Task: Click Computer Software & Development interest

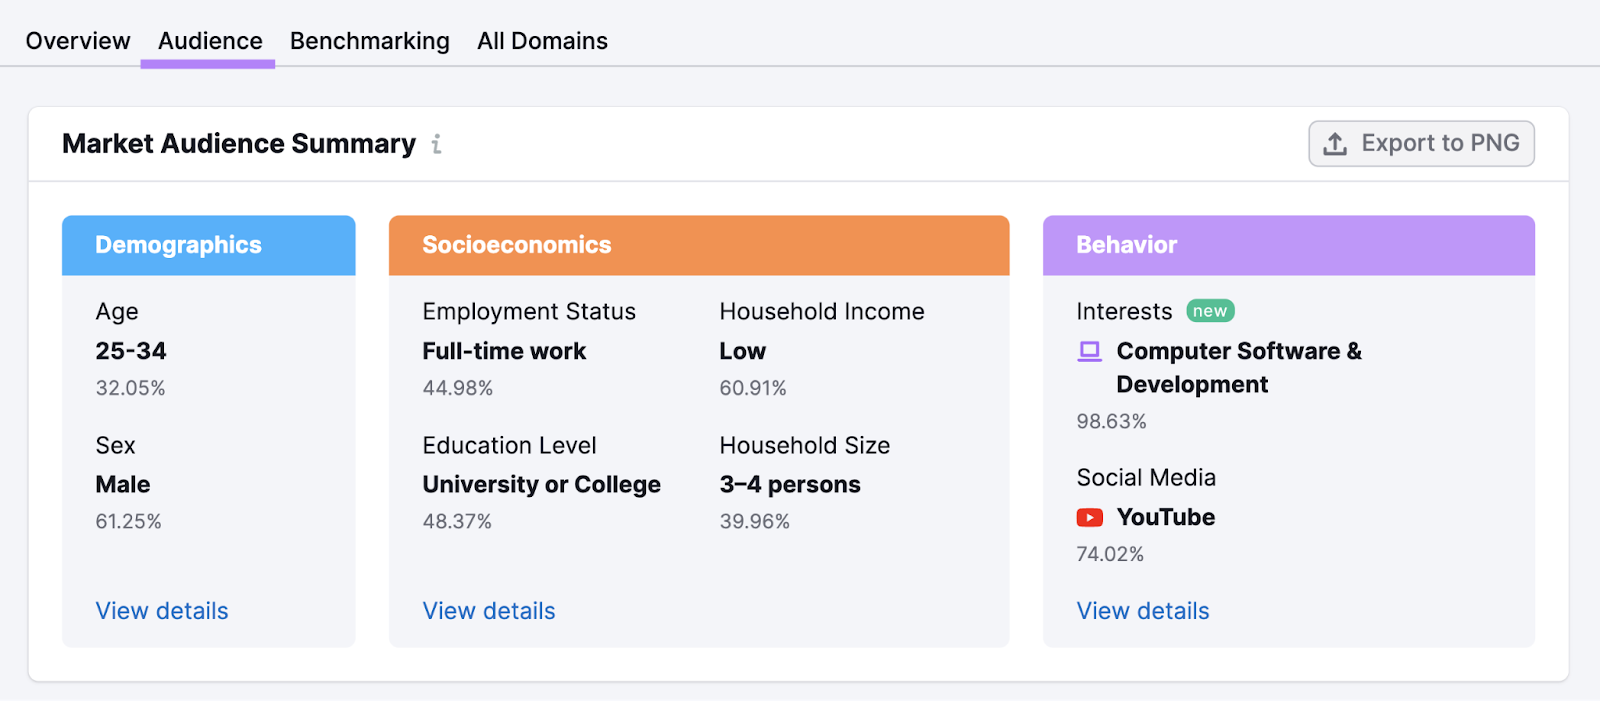Action: [x=1239, y=368]
